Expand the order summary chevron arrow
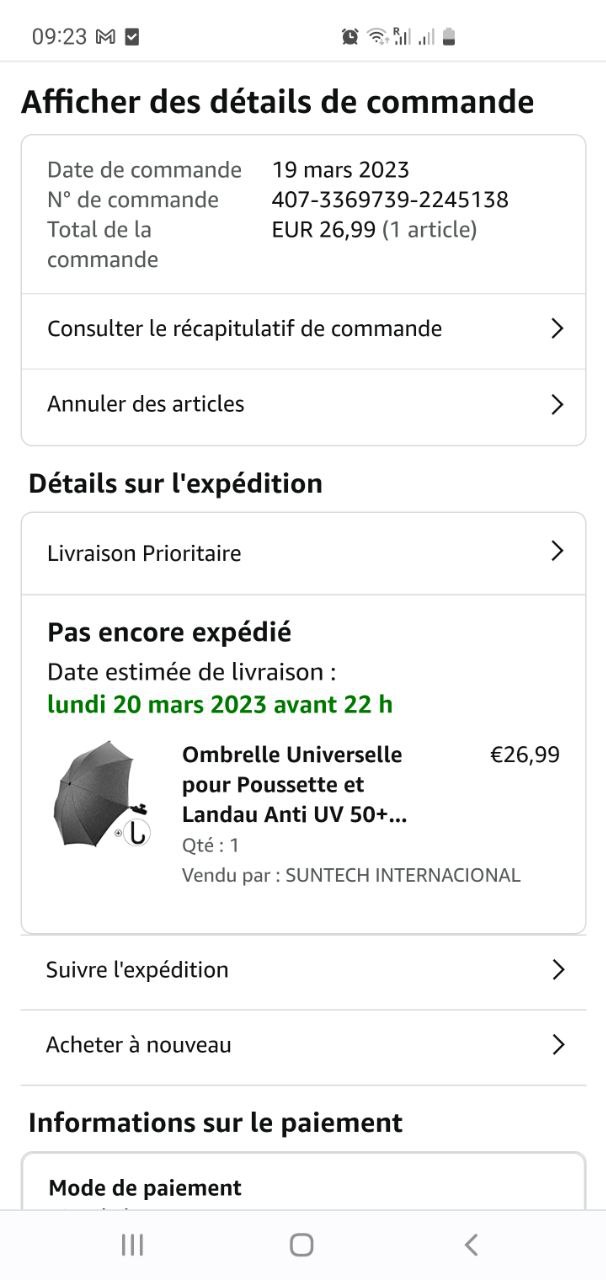Viewport: 606px width, 1280px height. [558, 329]
